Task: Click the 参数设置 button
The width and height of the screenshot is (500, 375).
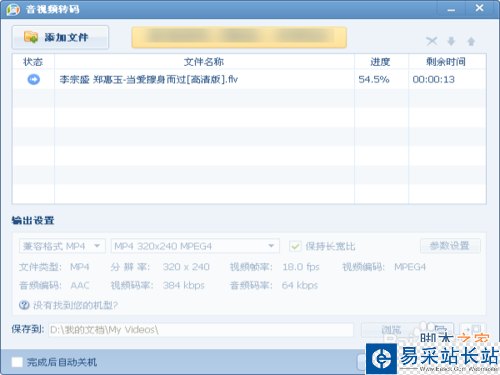Action: 450,246
